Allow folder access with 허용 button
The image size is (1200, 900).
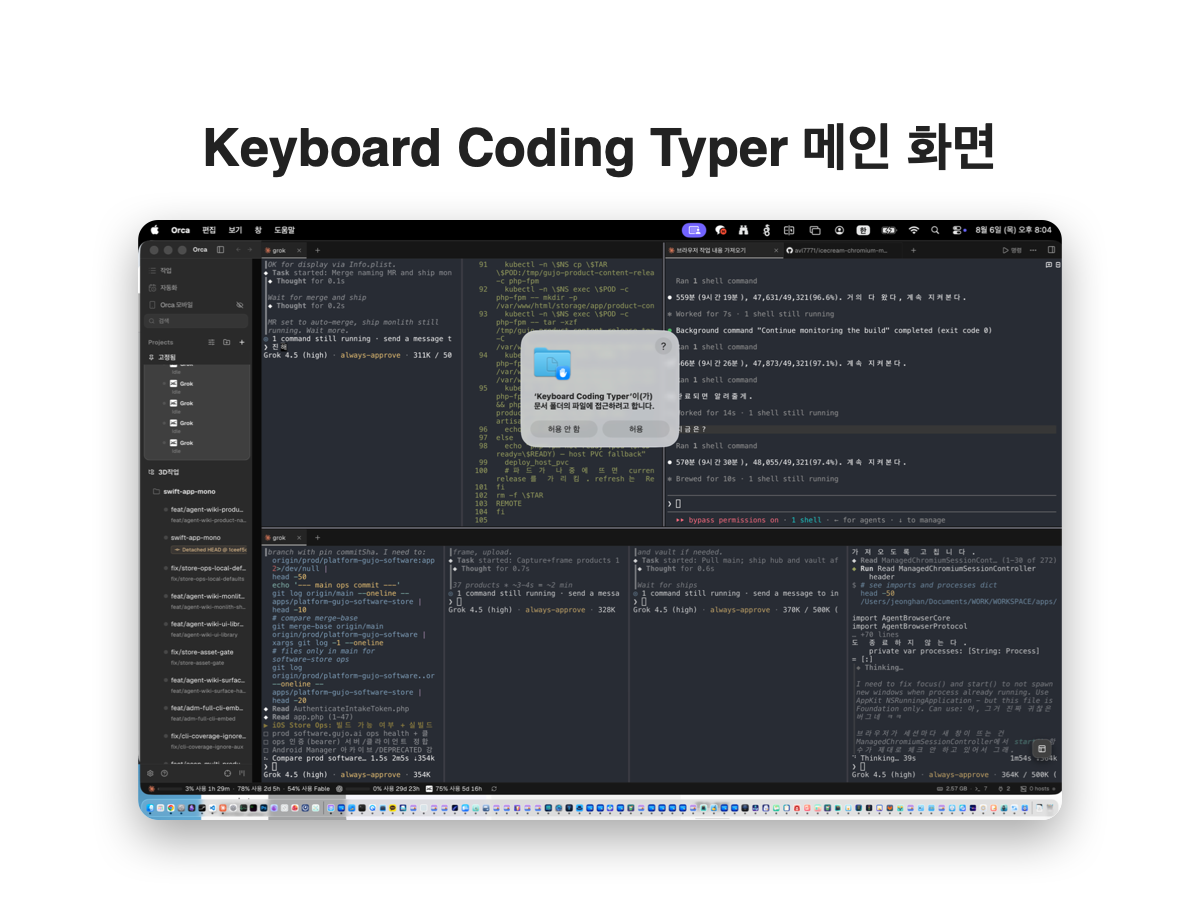click(x=636, y=428)
